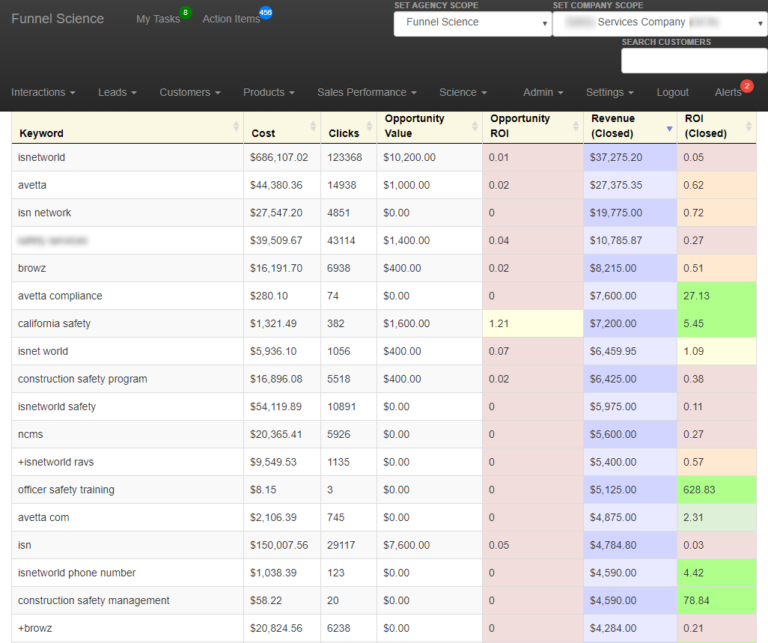Select the avetta com keyword cell
The image size is (768, 643).
click(x=127, y=517)
